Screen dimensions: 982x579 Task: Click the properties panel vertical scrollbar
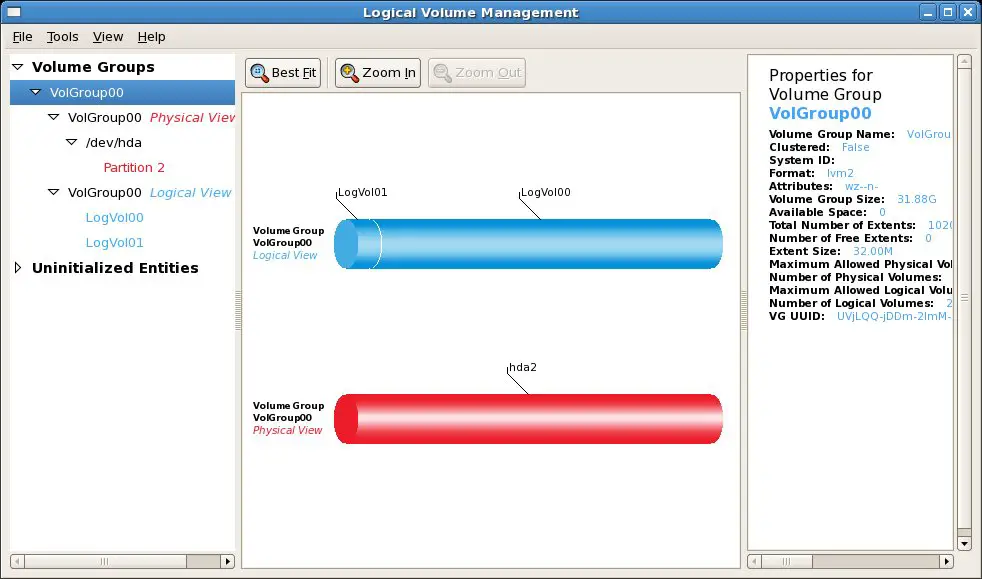tap(964, 300)
